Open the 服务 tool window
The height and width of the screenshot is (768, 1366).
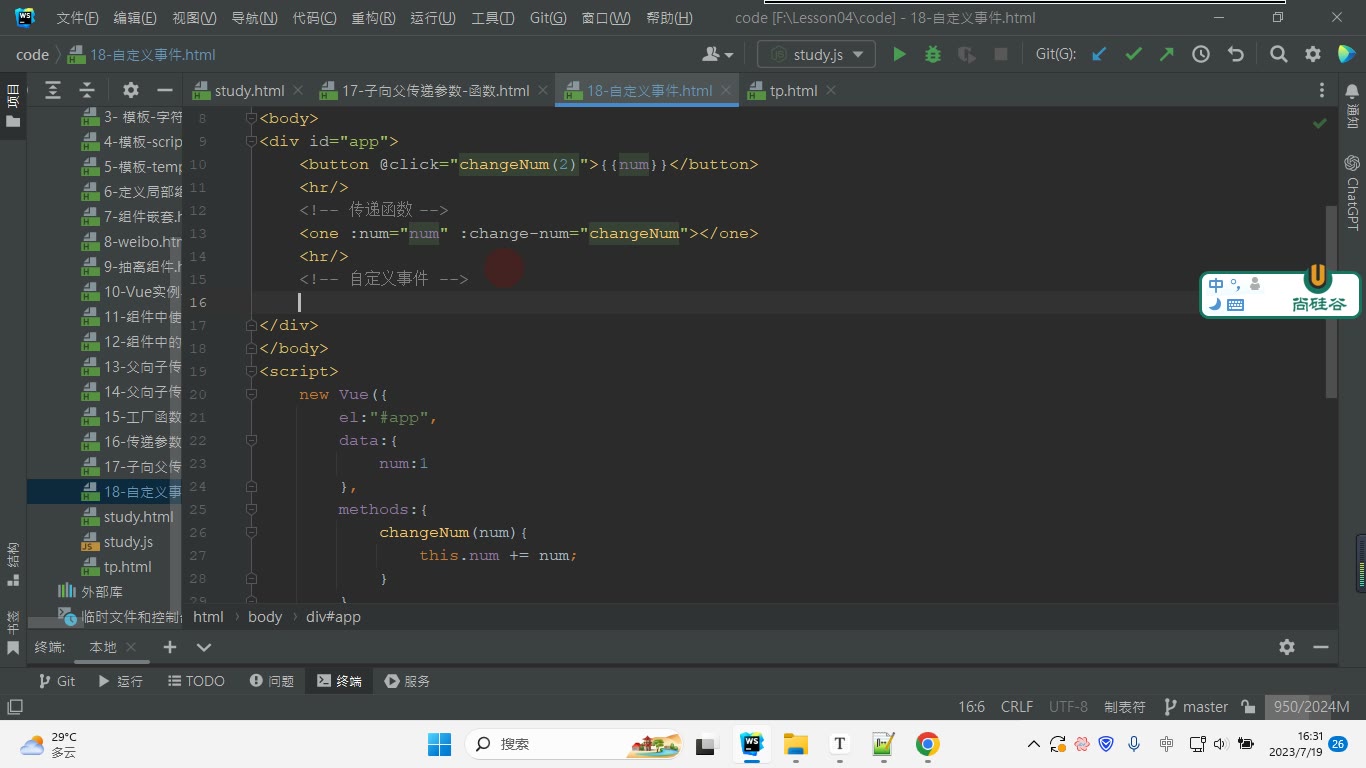407,681
